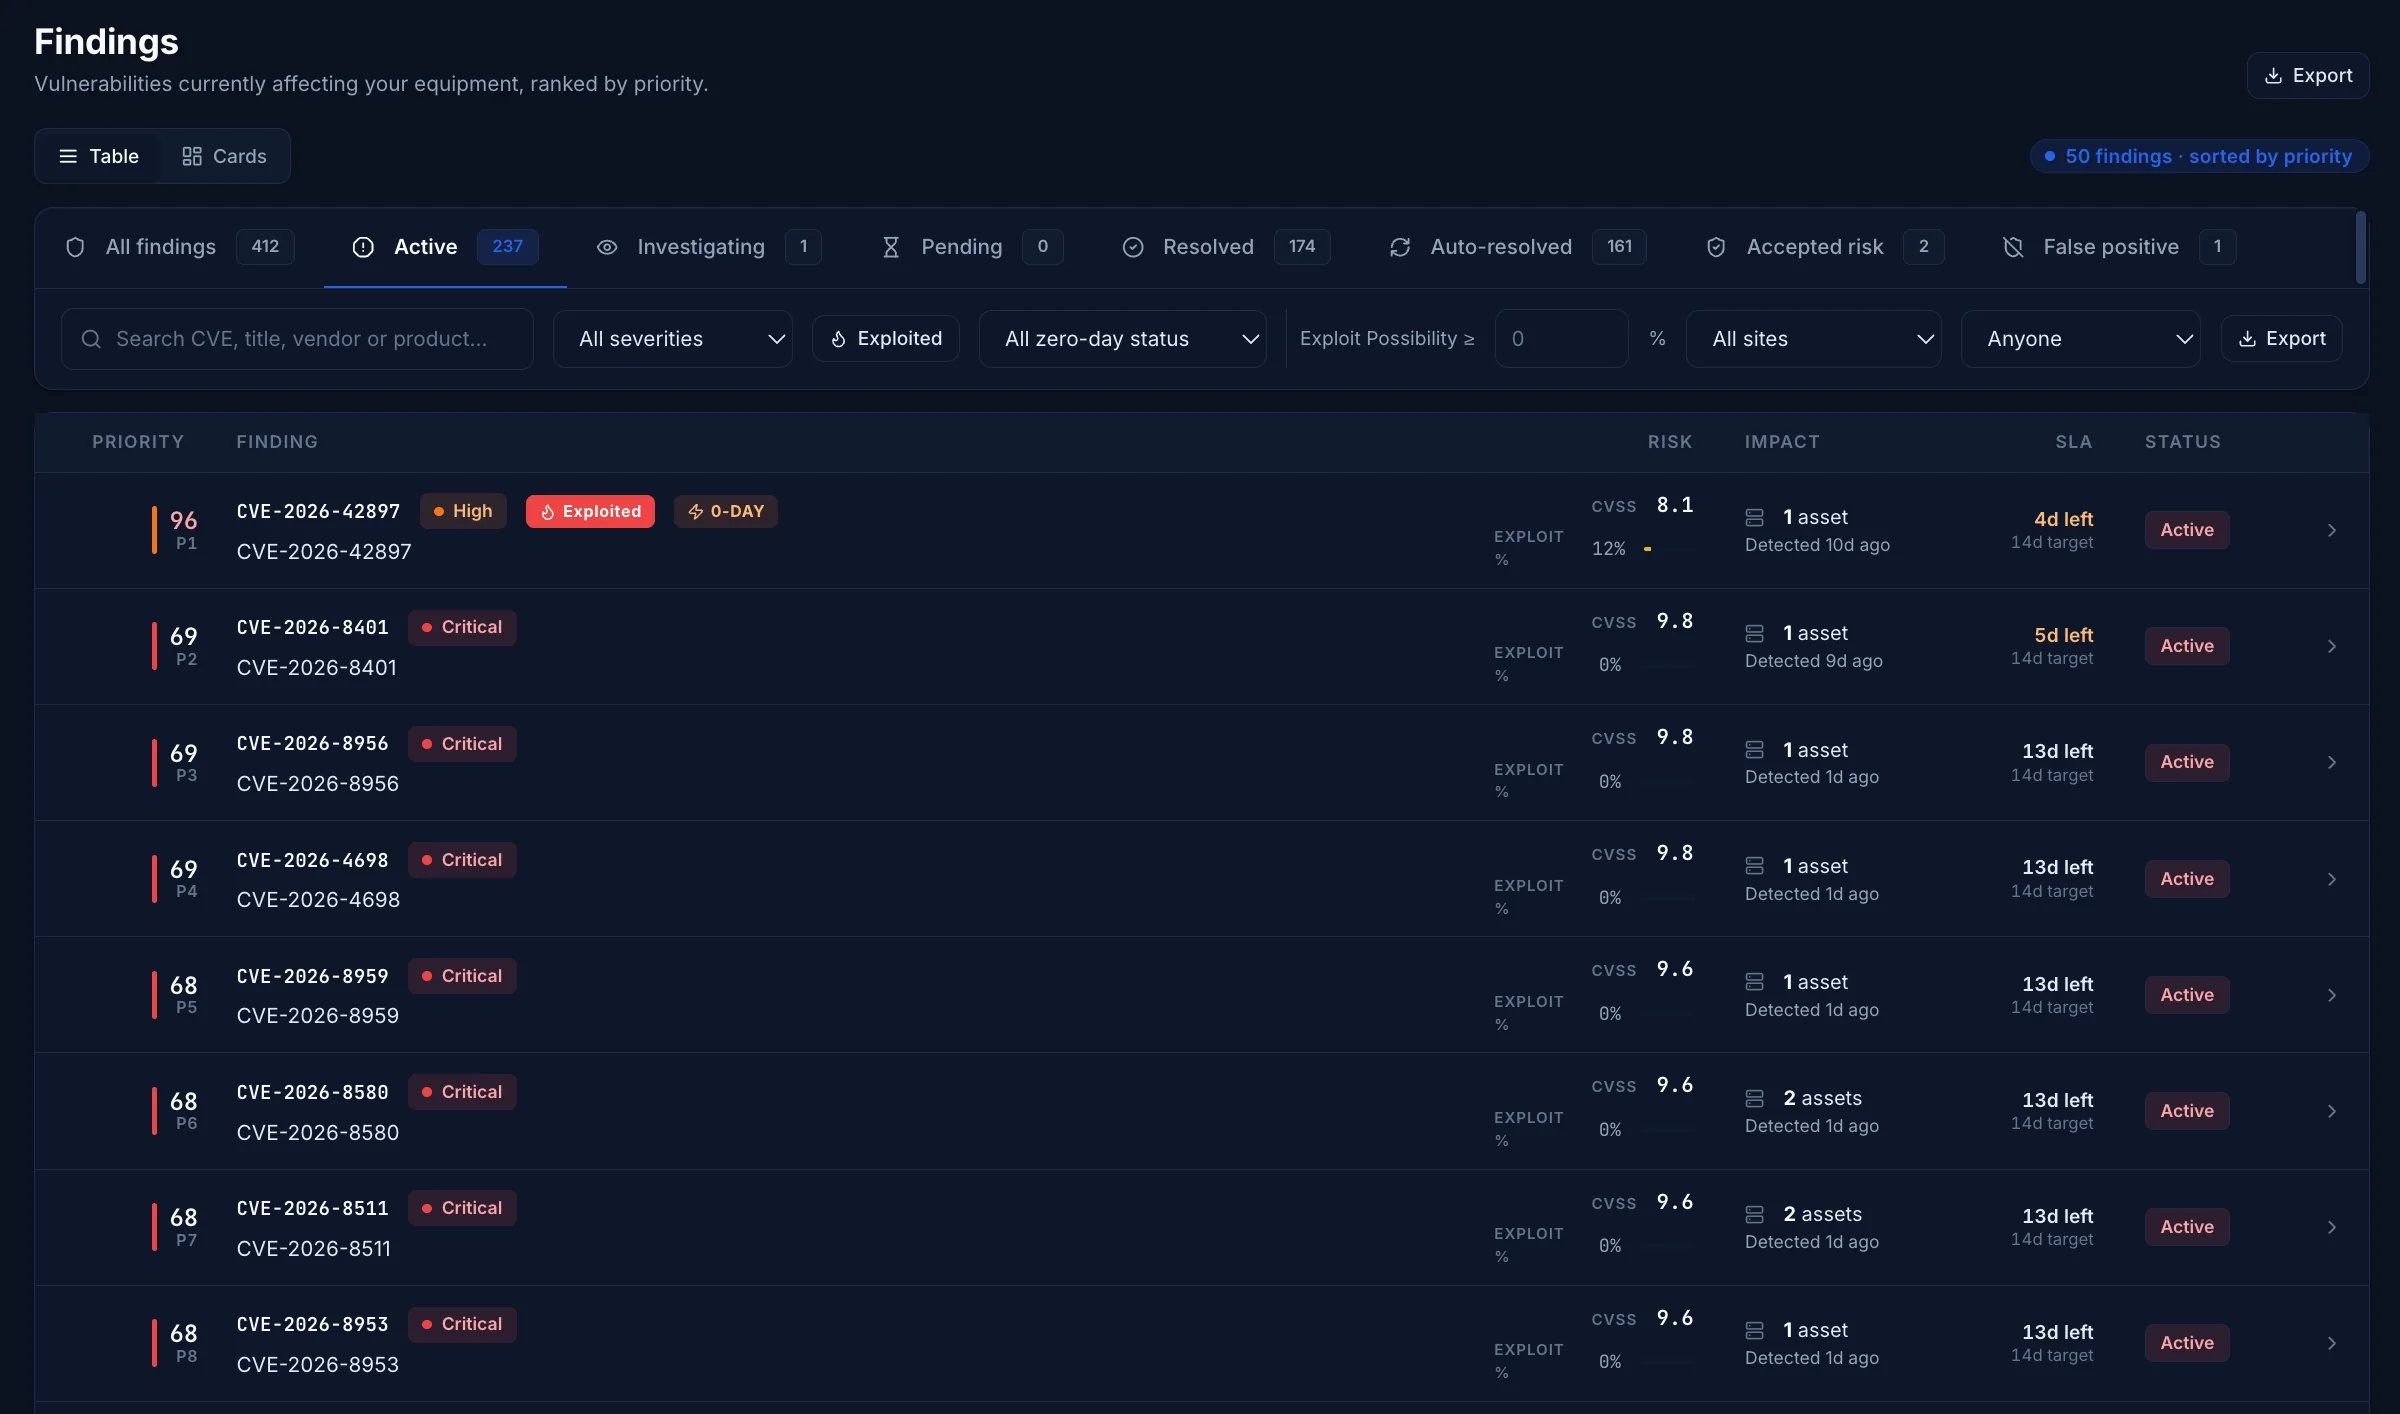Switch to the Resolved tab
The image size is (2400, 1414).
pyautogui.click(x=1226, y=247)
